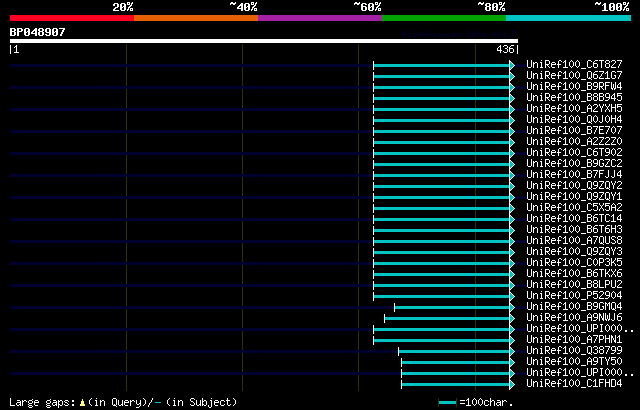Click the cyan ~100% identity color segment
Viewport: 640px width, 410px height.
tap(569, 18)
